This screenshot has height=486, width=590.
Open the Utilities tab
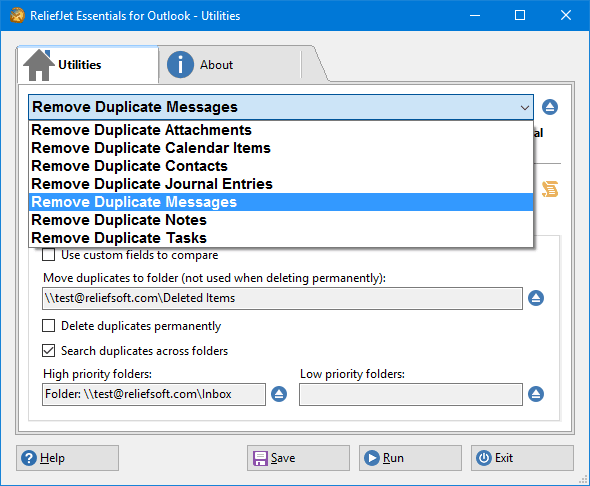point(88,65)
